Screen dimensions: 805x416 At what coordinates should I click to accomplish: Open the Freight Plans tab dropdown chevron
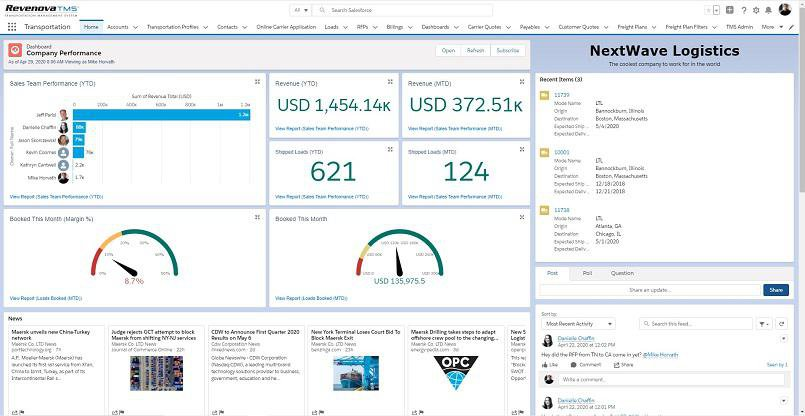tap(653, 27)
